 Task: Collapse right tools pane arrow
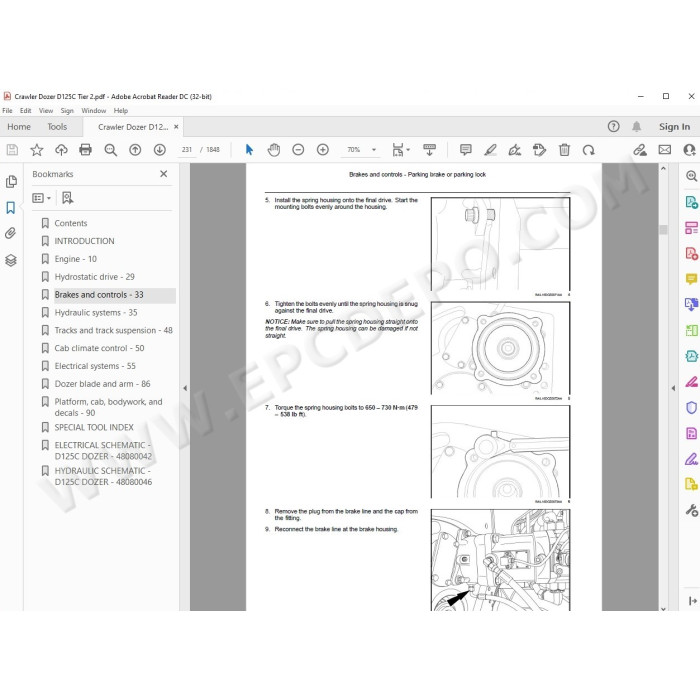pos(673,388)
